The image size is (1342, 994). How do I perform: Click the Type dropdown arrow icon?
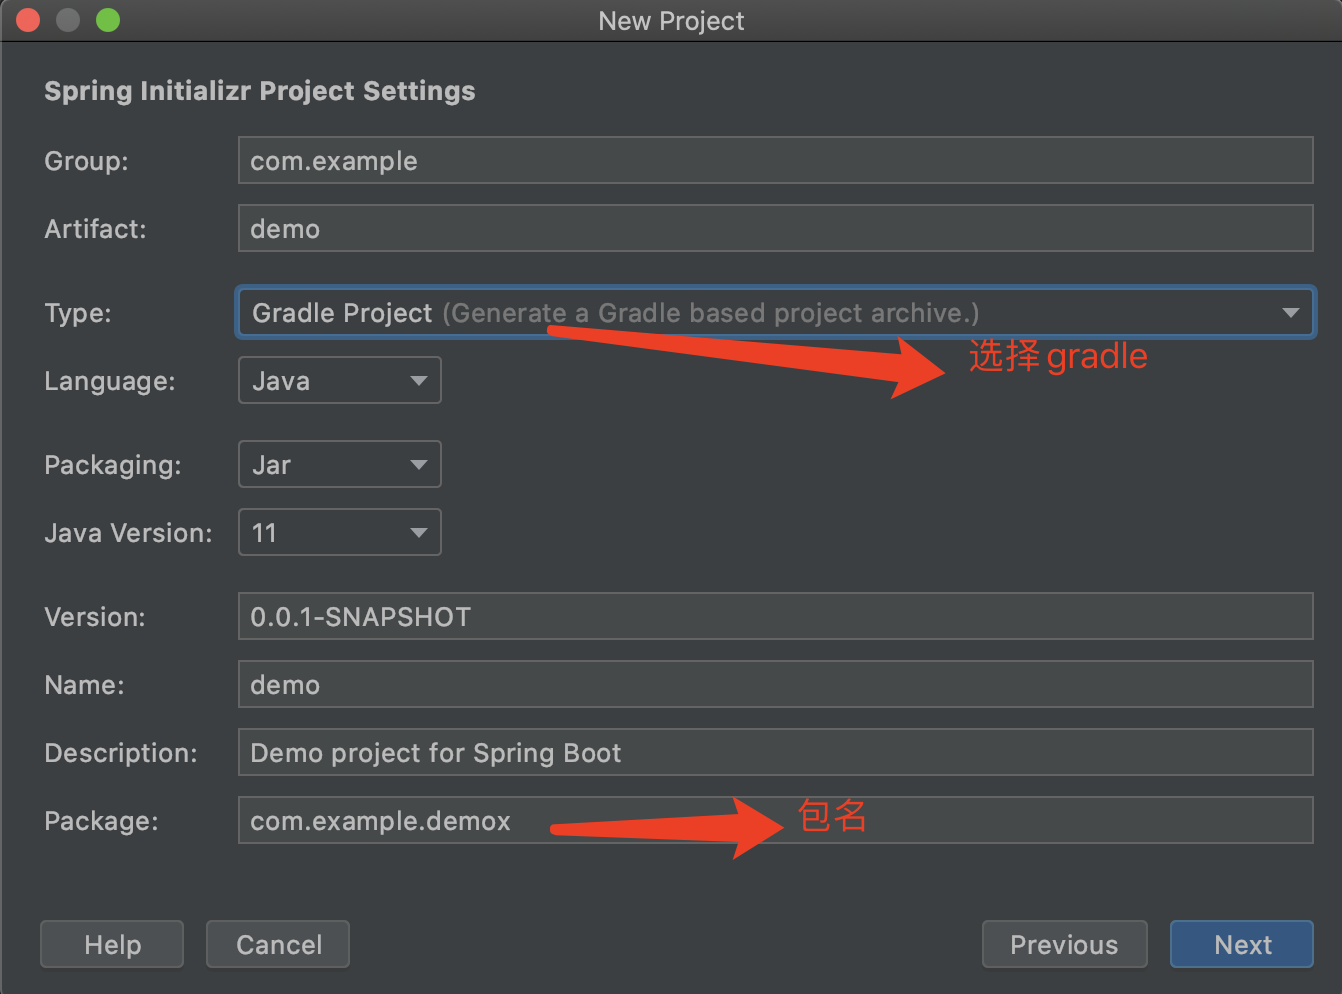1291,313
